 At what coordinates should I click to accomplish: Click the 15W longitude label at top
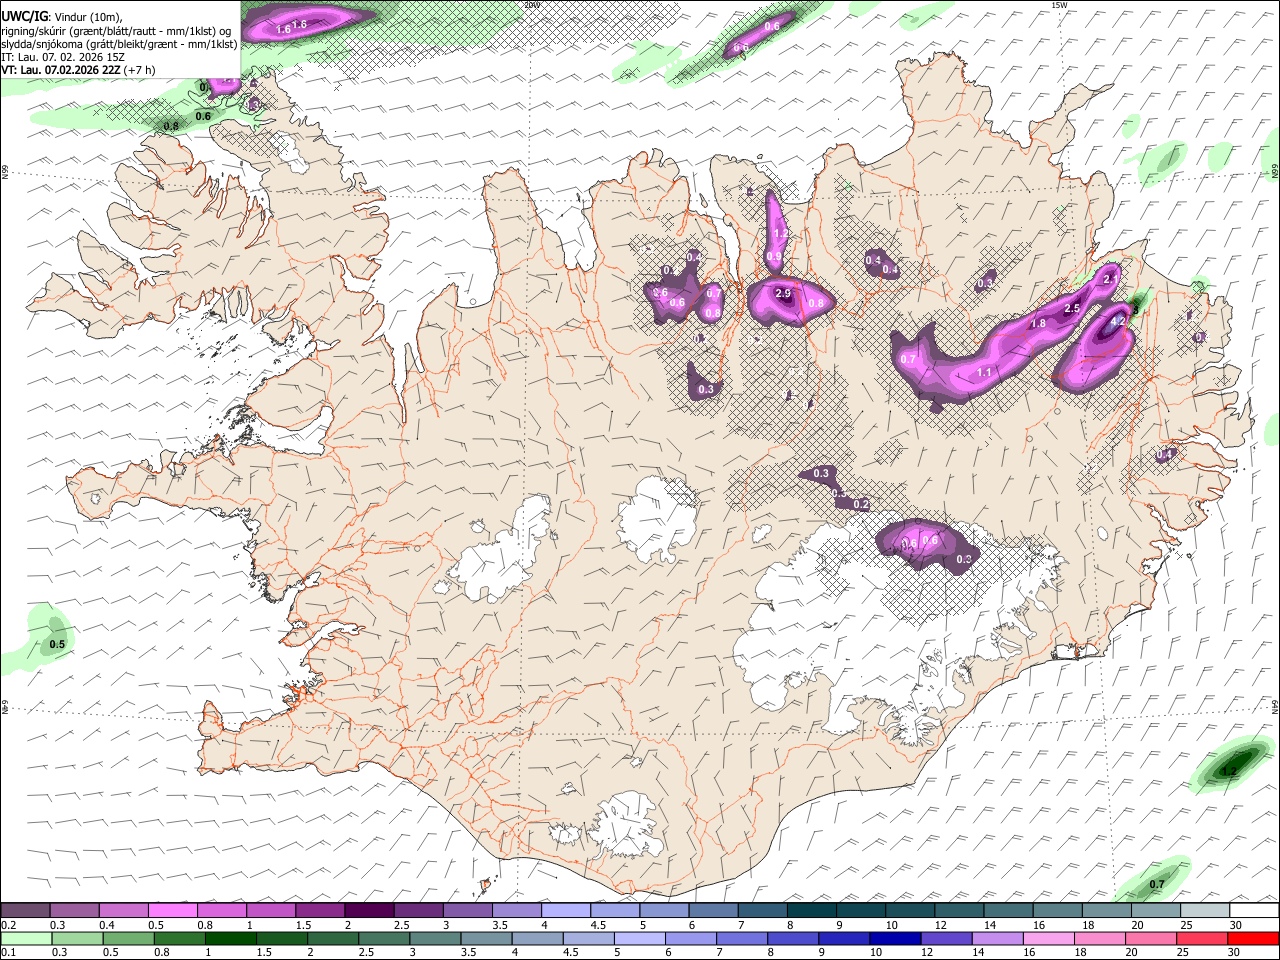pyautogui.click(x=1060, y=5)
